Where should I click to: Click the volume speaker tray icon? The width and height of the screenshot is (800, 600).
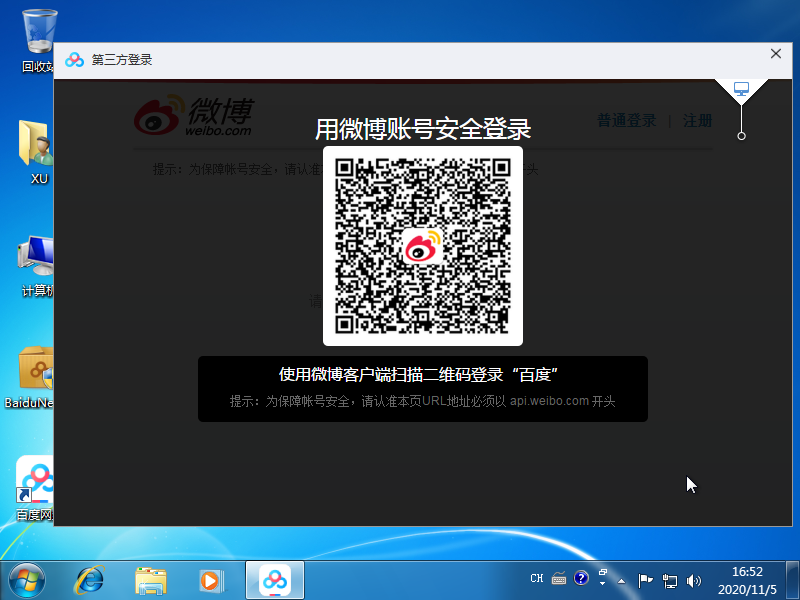click(694, 579)
